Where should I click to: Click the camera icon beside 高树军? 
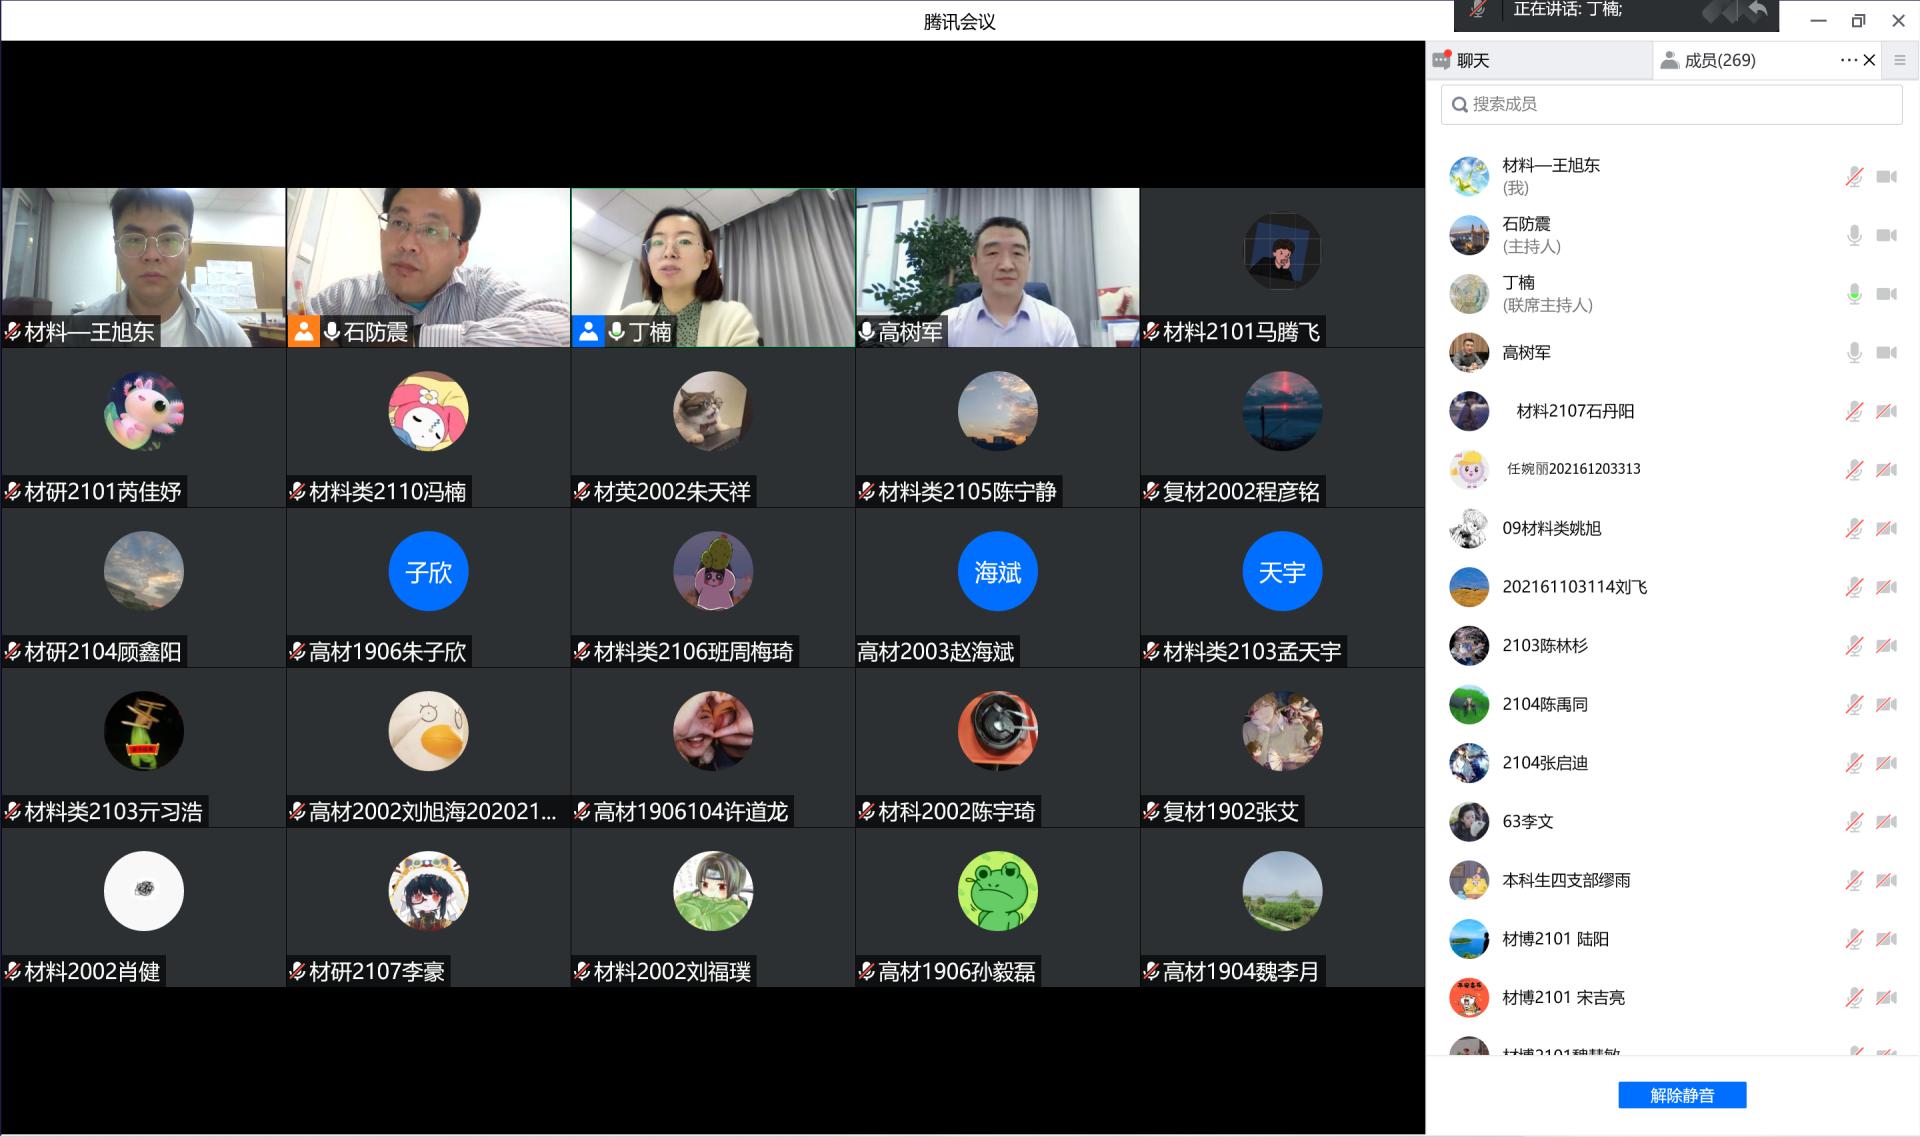coord(1886,353)
